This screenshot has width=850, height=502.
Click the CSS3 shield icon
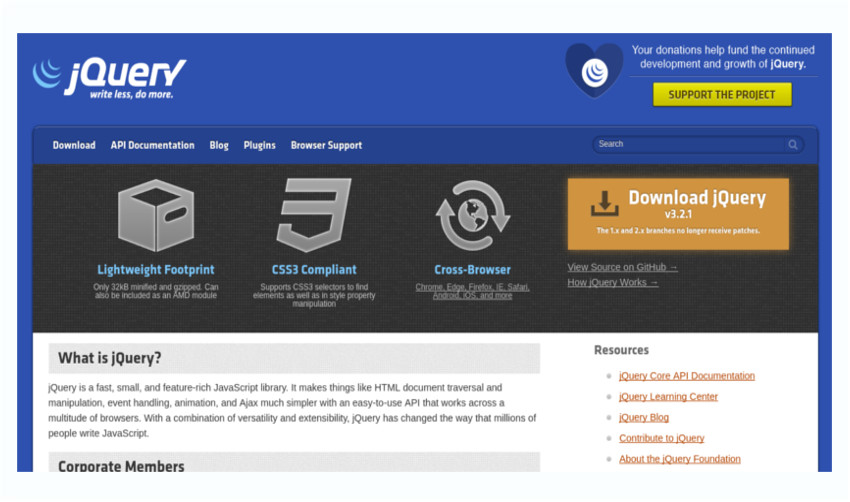(x=314, y=215)
